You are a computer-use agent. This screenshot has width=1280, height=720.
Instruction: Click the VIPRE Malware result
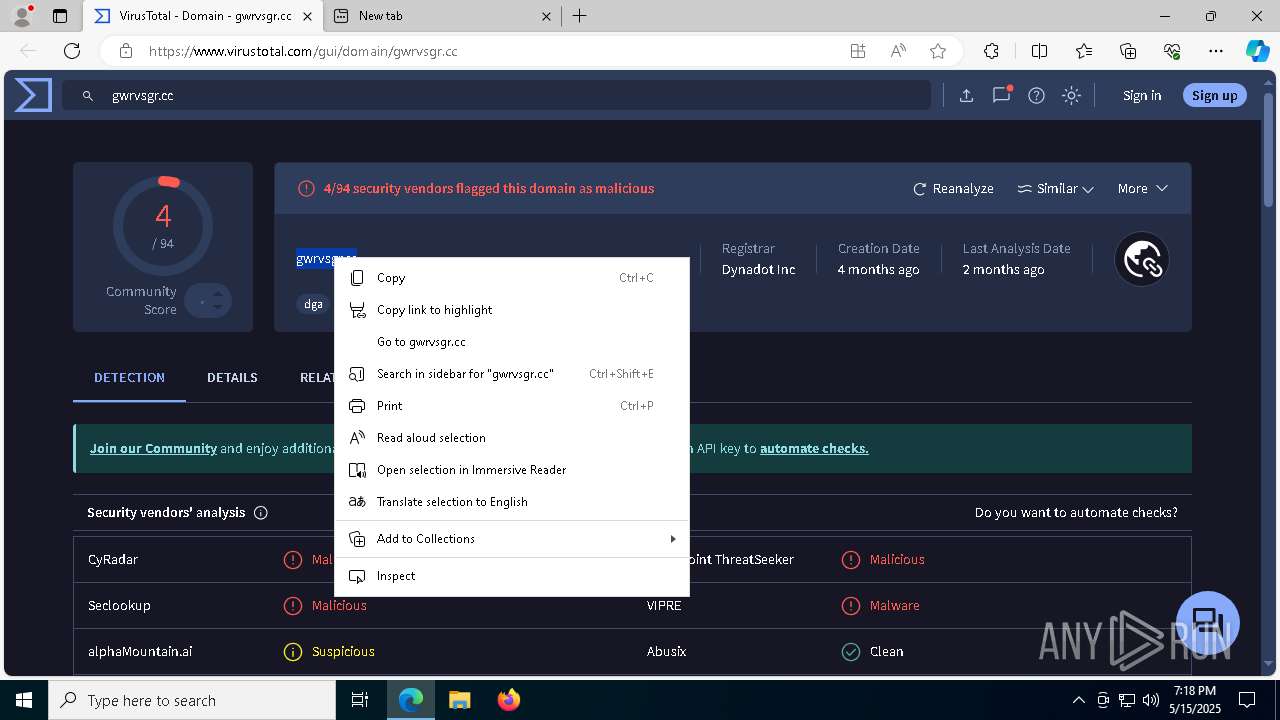pyautogui.click(x=894, y=605)
